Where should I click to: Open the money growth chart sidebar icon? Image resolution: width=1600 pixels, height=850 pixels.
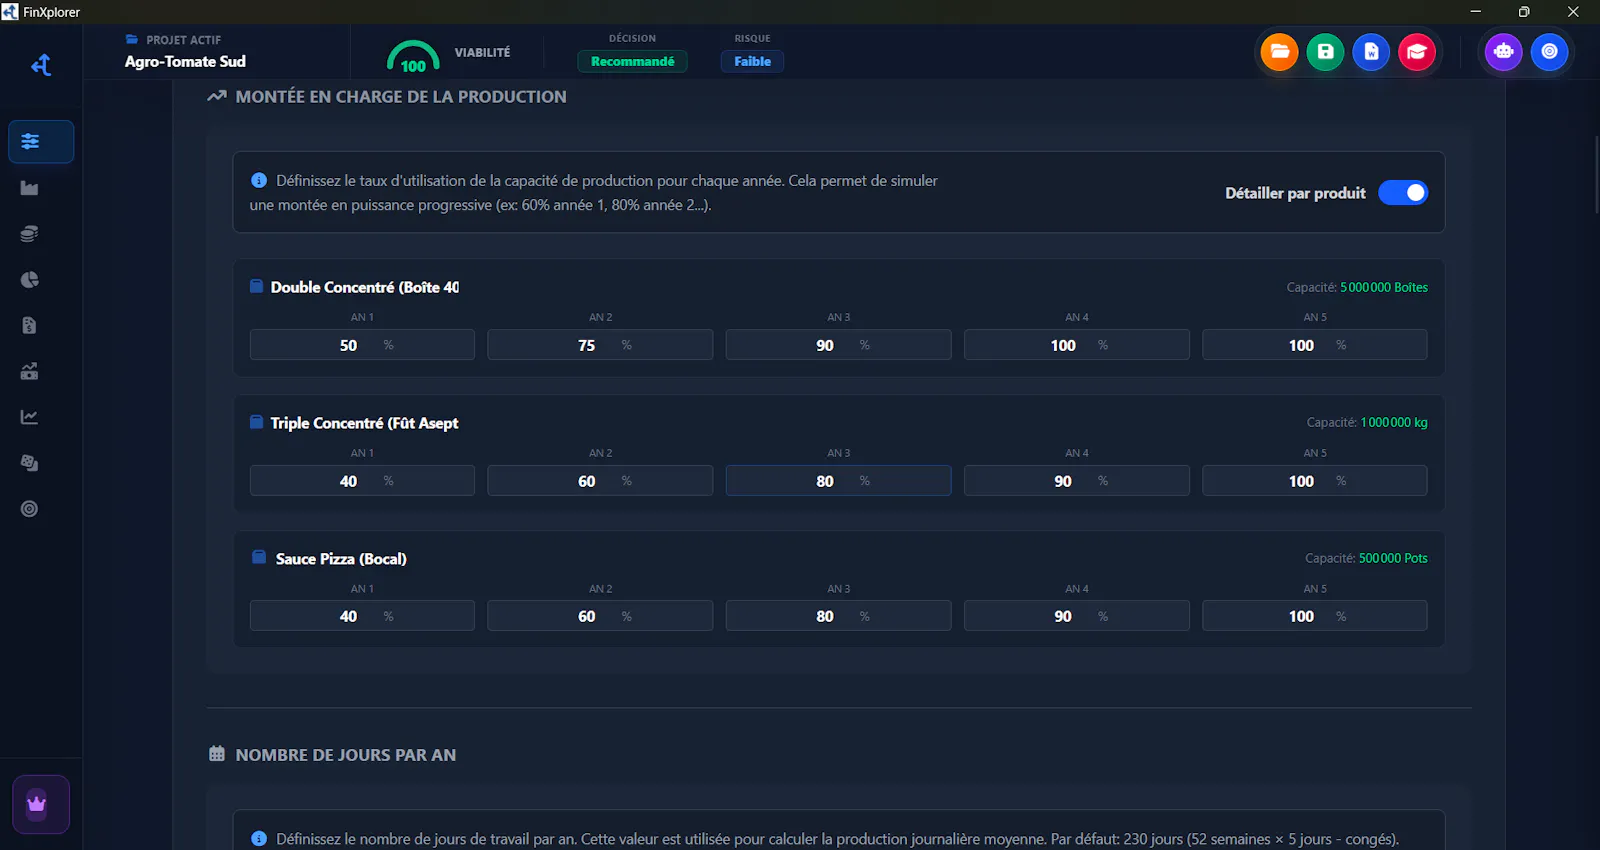pyautogui.click(x=30, y=371)
